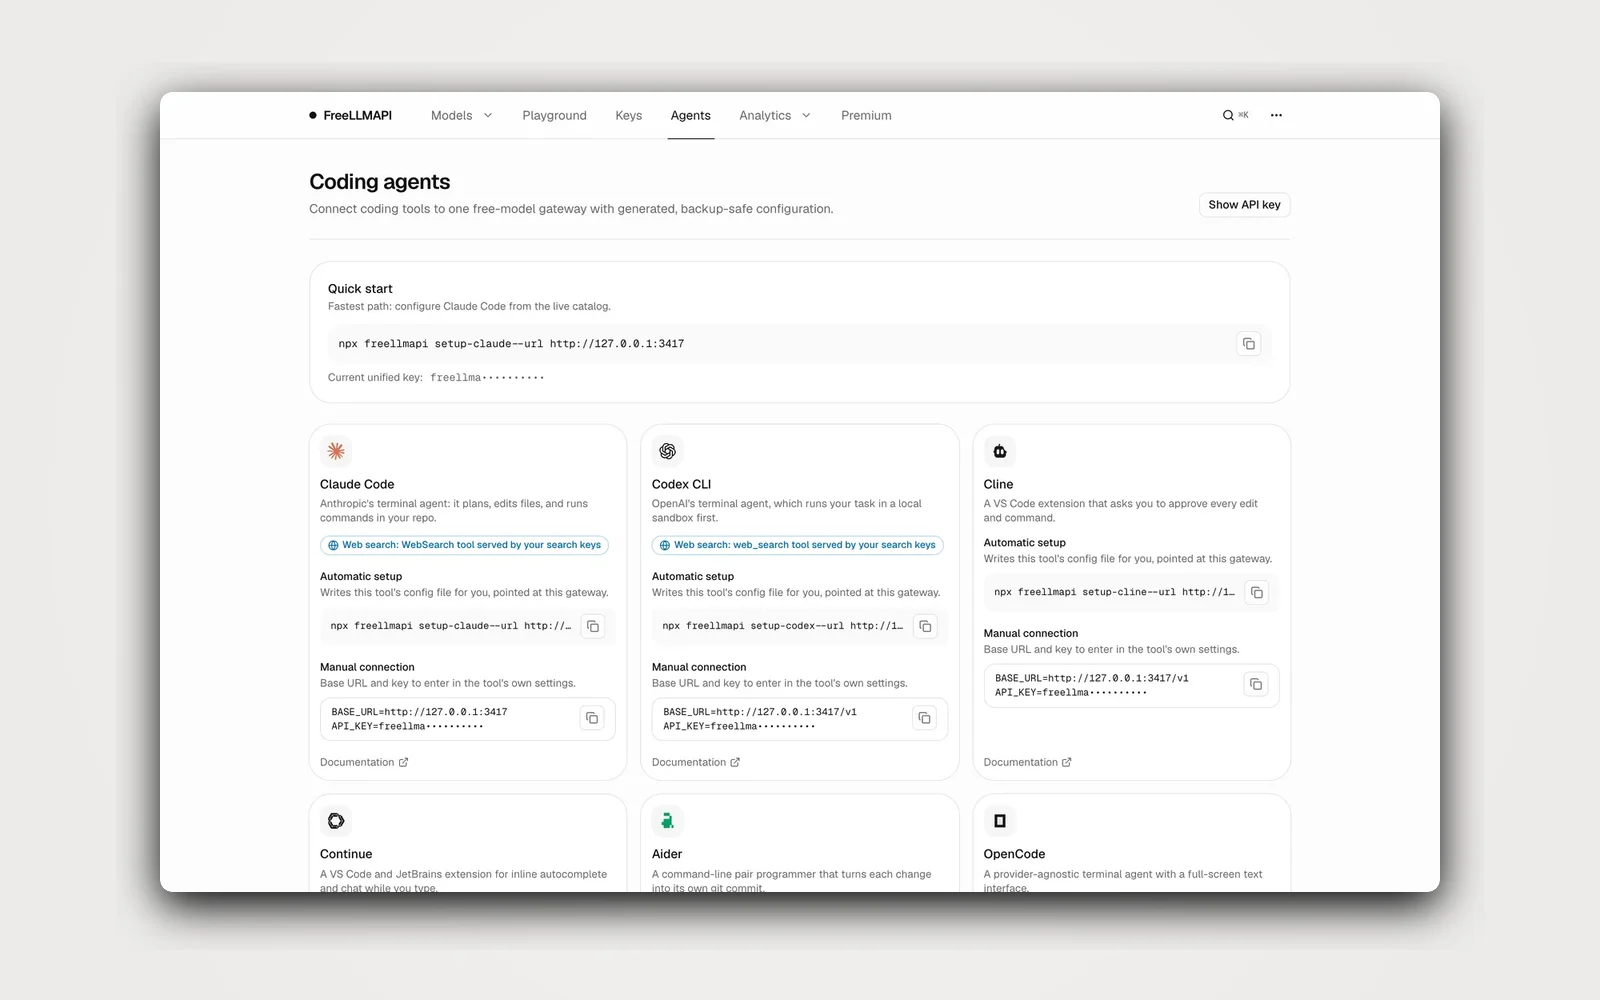Click the OpenCode card title
Screen dimensions: 1600x1000
(1014, 854)
